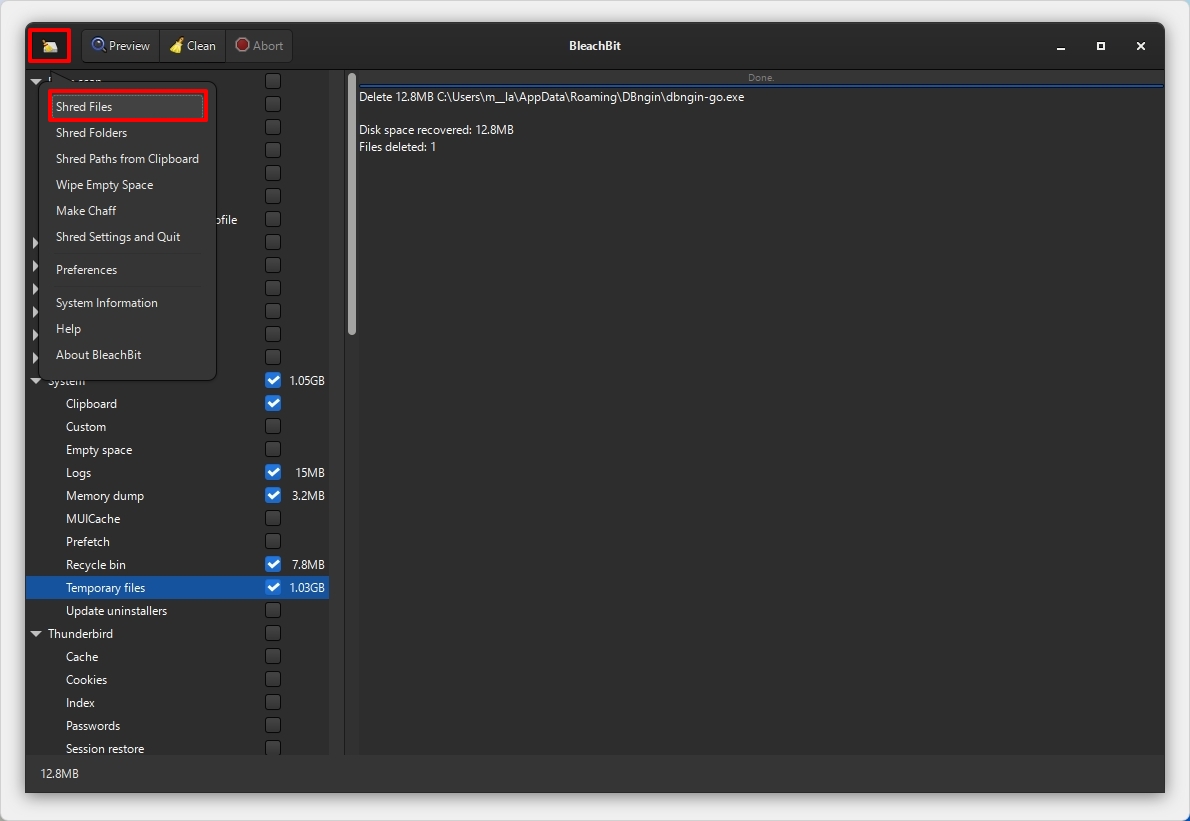Click the 12.8MB status bar text

[x=59, y=773]
